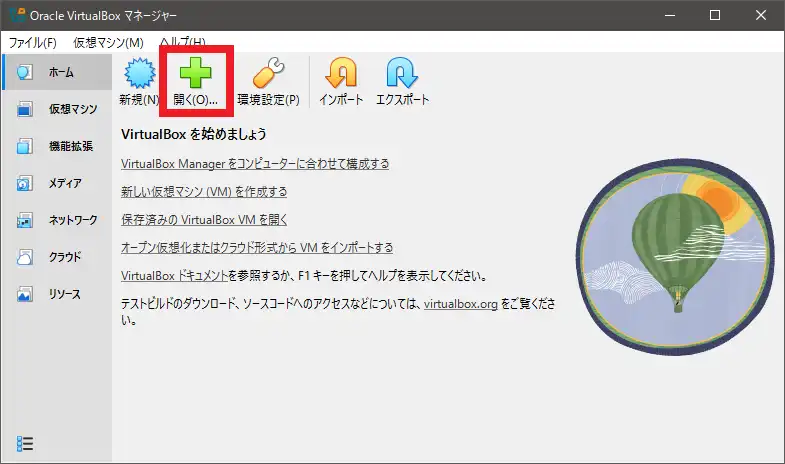Open link 保存済みの VirtualBox VM を開く
The height and width of the screenshot is (464, 785).
(x=204, y=220)
